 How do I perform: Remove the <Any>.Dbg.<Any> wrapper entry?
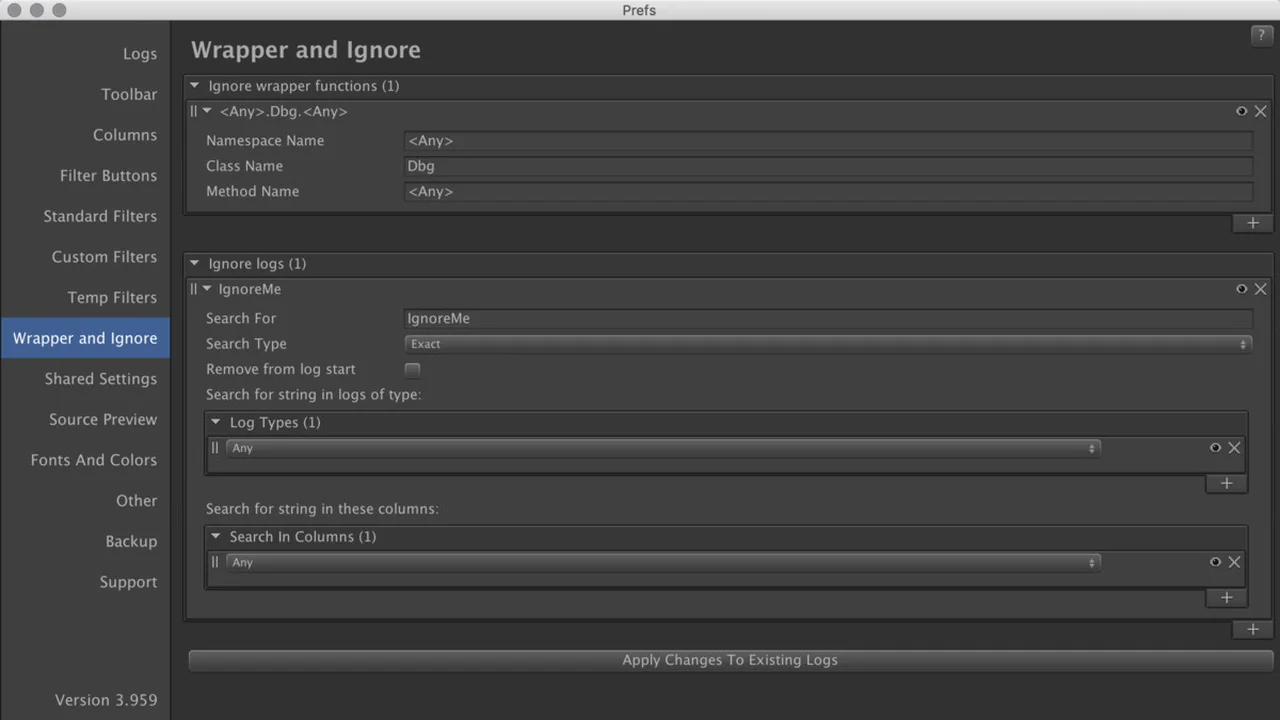point(1260,111)
